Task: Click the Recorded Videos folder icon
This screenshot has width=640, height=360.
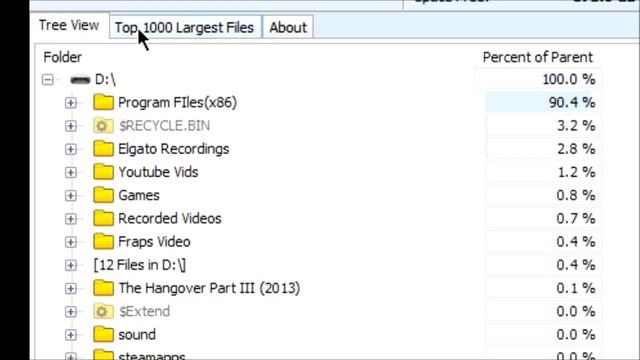Action: click(x=103, y=218)
